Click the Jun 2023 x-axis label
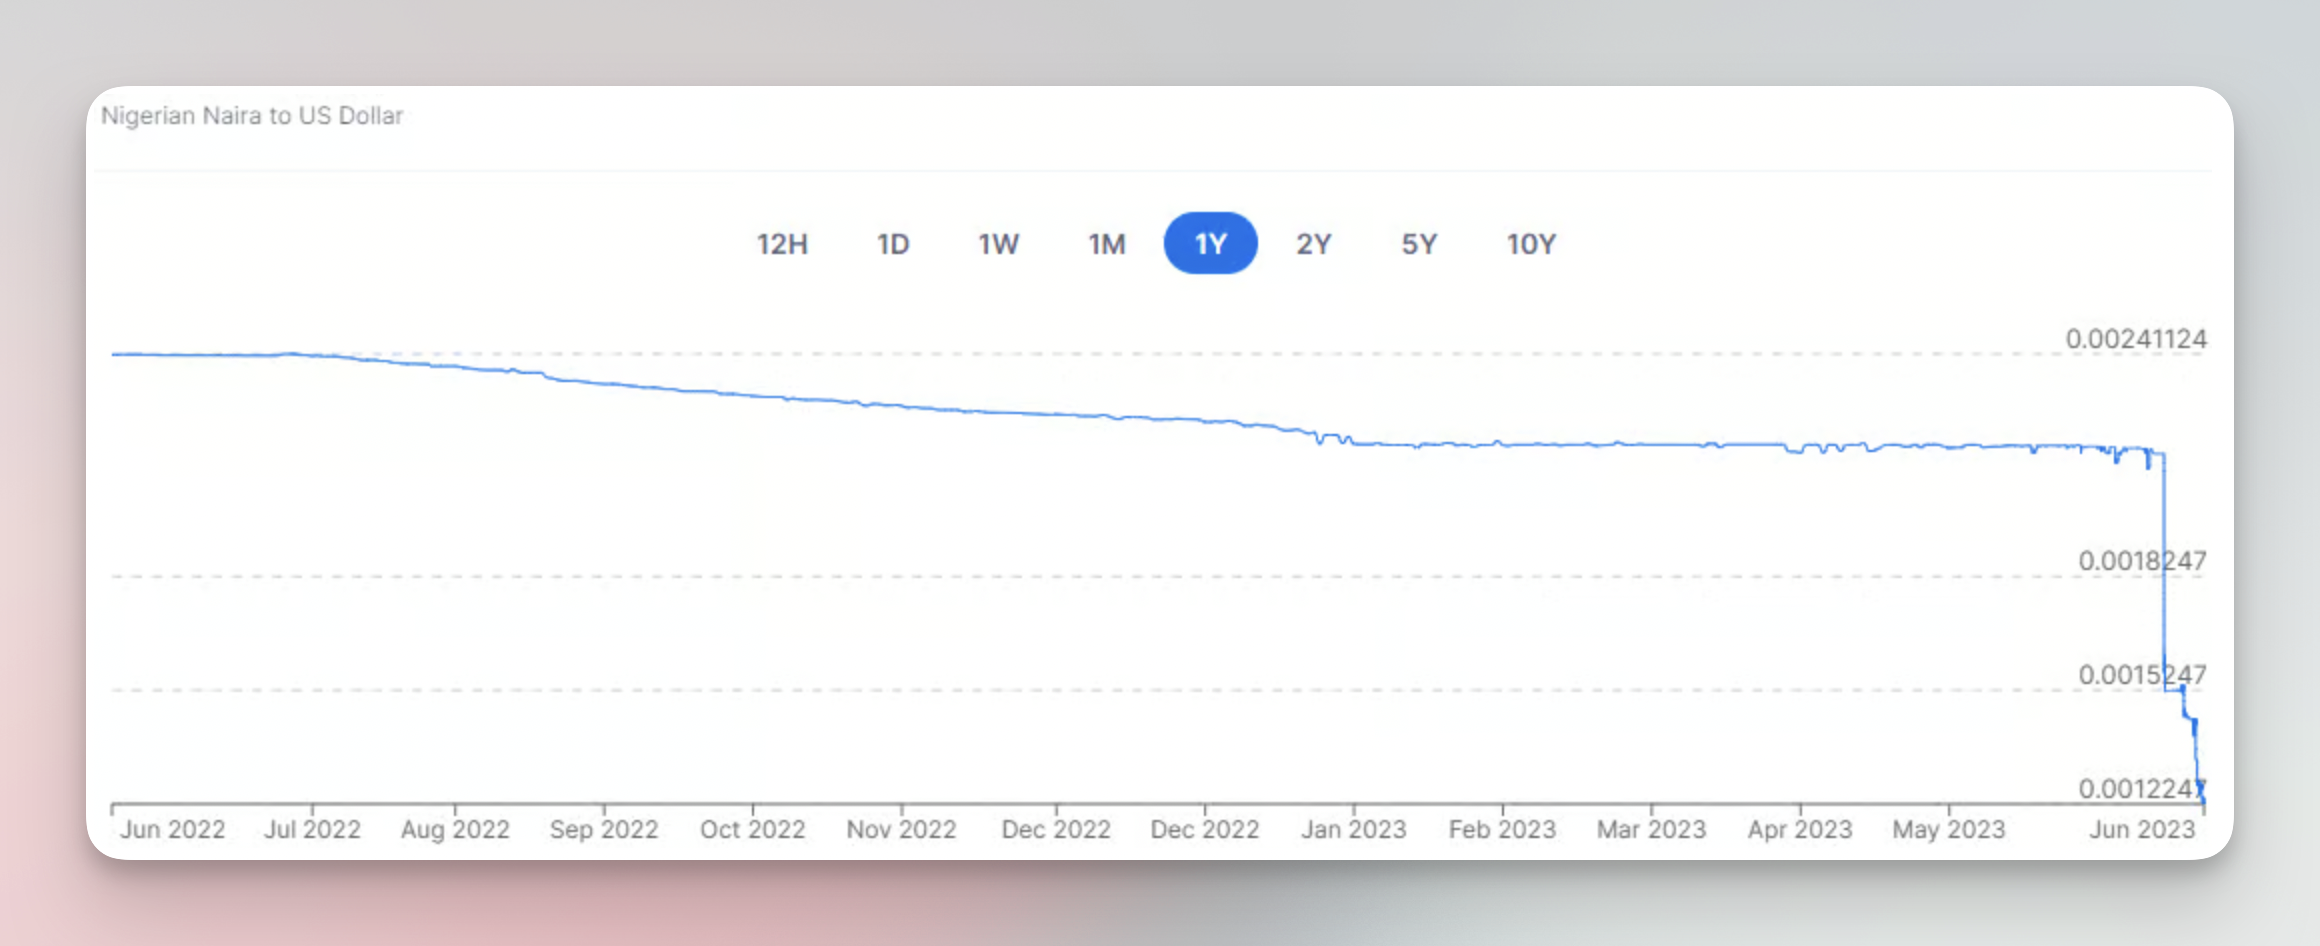The image size is (2320, 946). (x=2142, y=830)
